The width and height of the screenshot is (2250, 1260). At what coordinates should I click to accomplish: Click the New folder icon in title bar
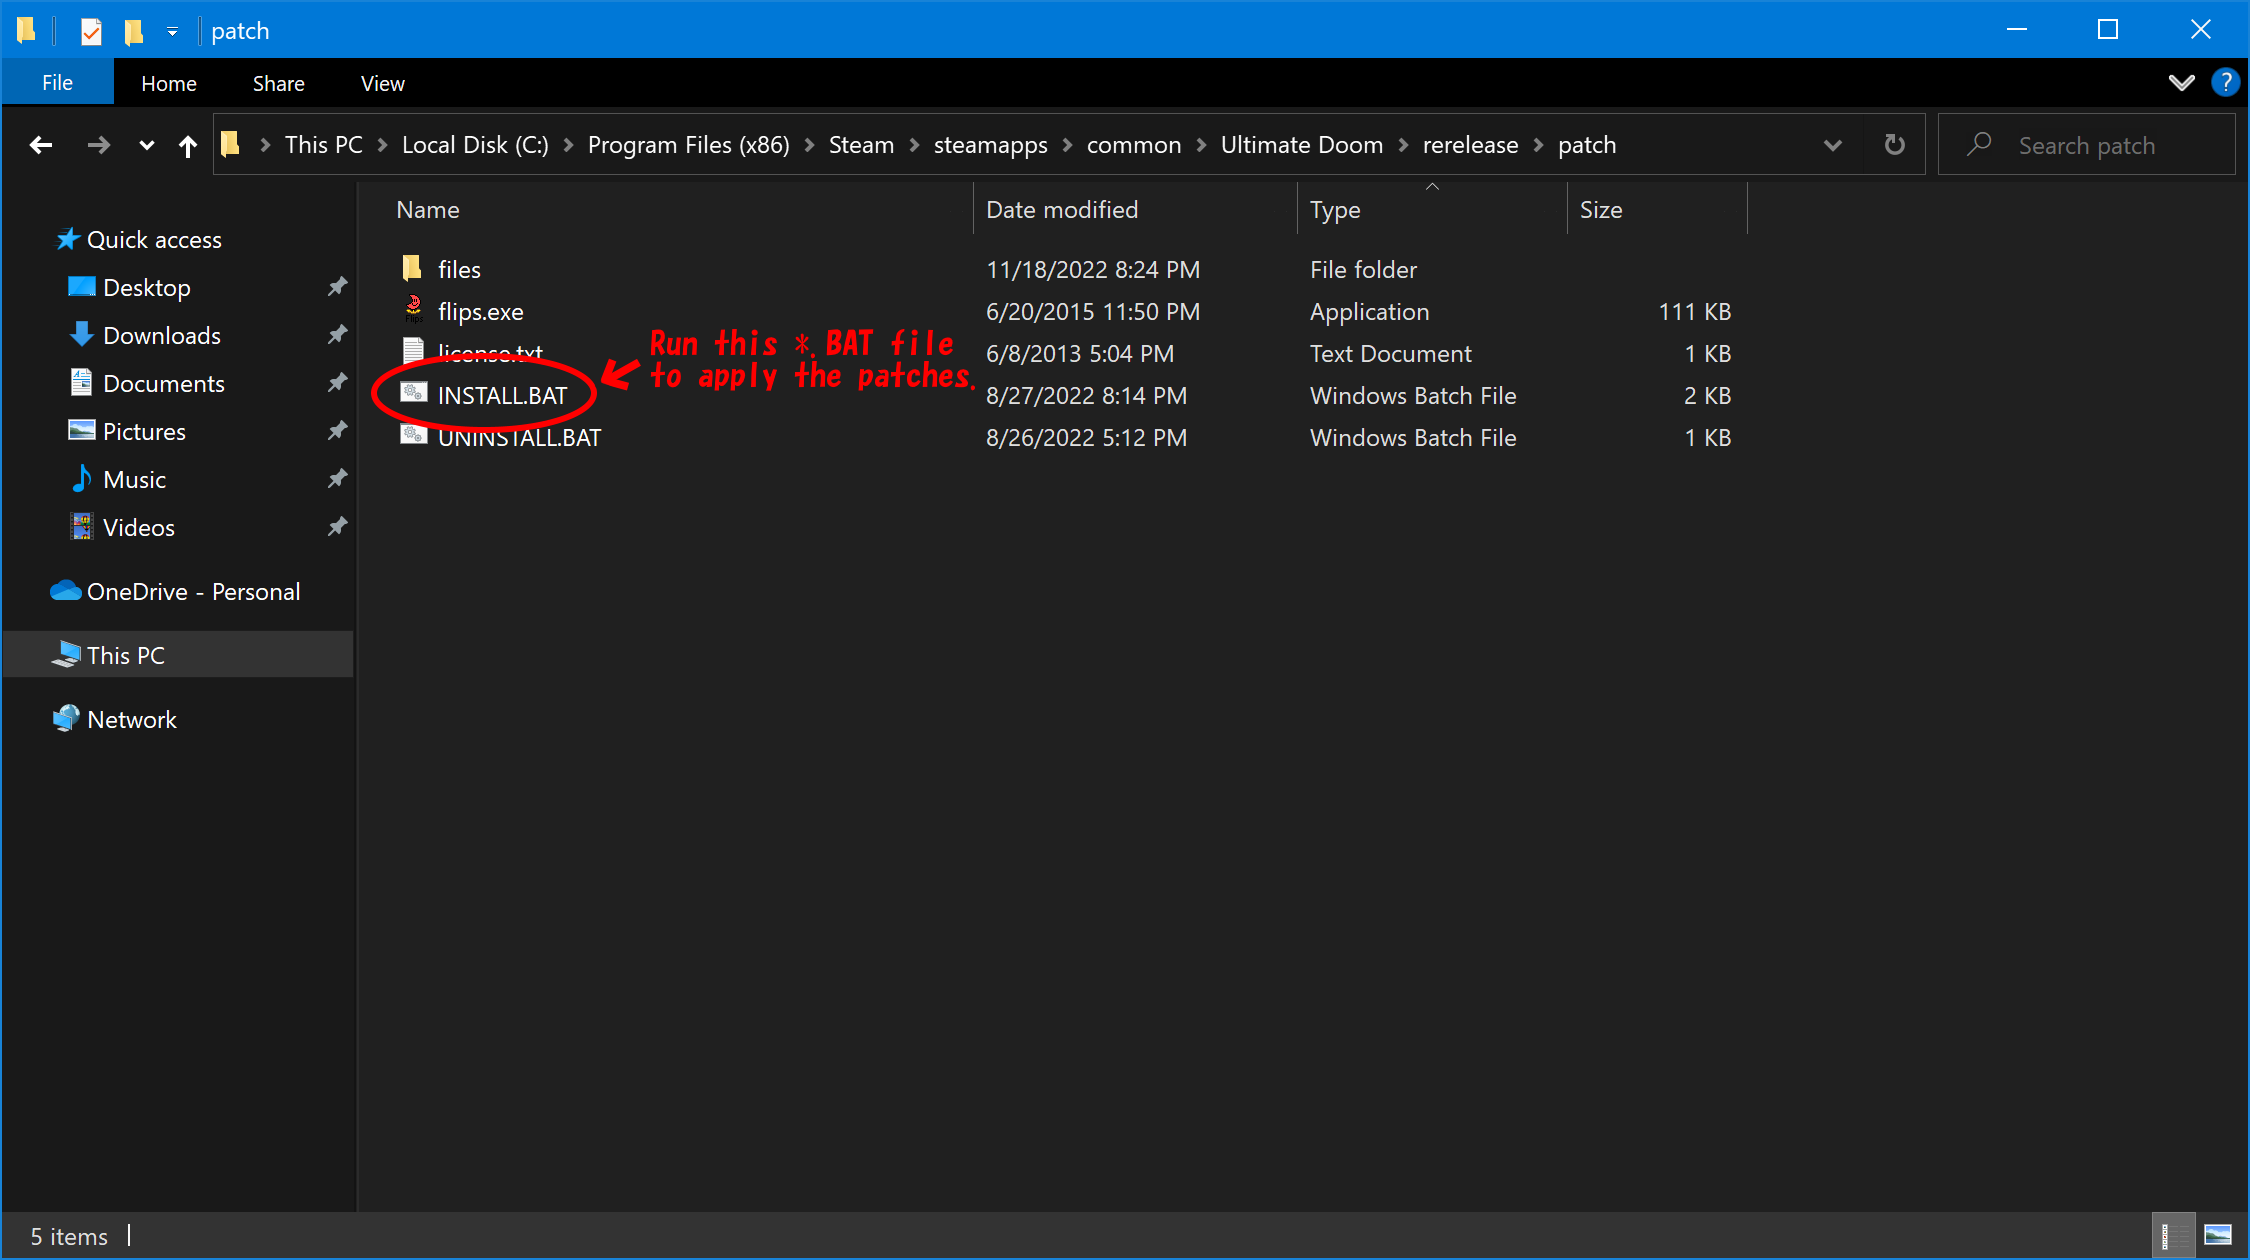(x=133, y=31)
